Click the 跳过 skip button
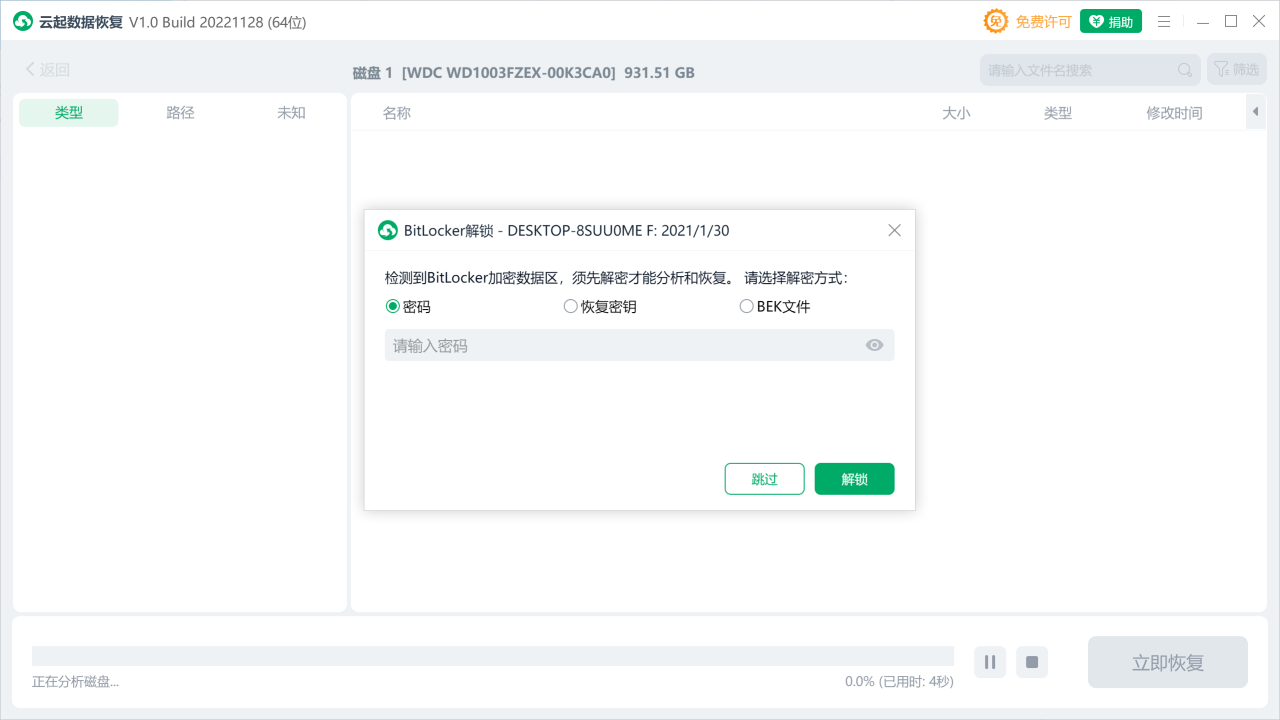This screenshot has width=1280, height=720. click(x=764, y=478)
